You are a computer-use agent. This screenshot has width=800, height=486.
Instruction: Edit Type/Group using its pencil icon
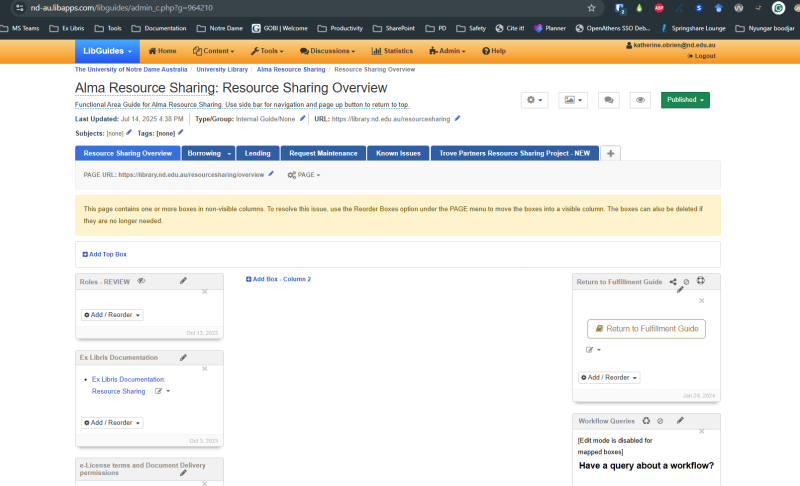point(303,118)
